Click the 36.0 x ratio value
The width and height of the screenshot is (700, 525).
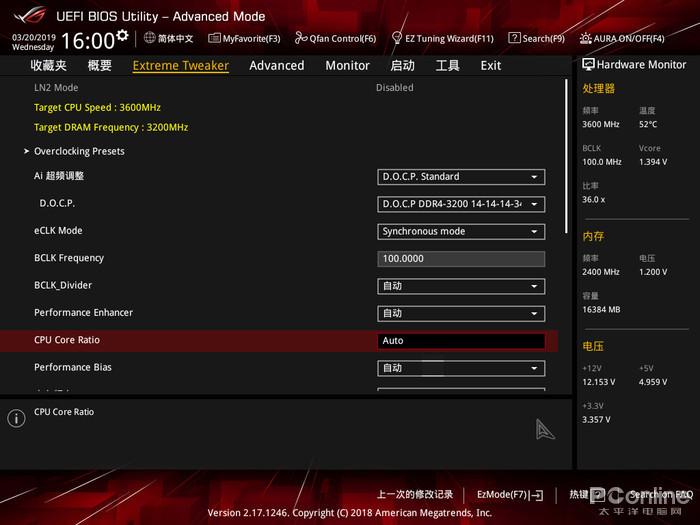pos(593,200)
